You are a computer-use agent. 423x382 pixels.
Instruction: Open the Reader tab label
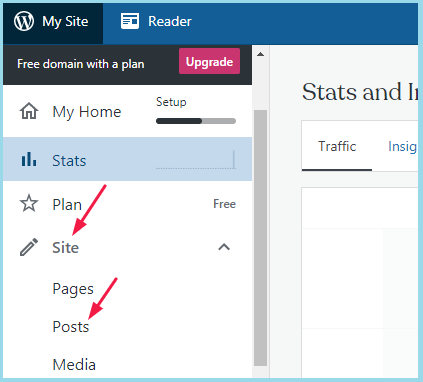170,22
